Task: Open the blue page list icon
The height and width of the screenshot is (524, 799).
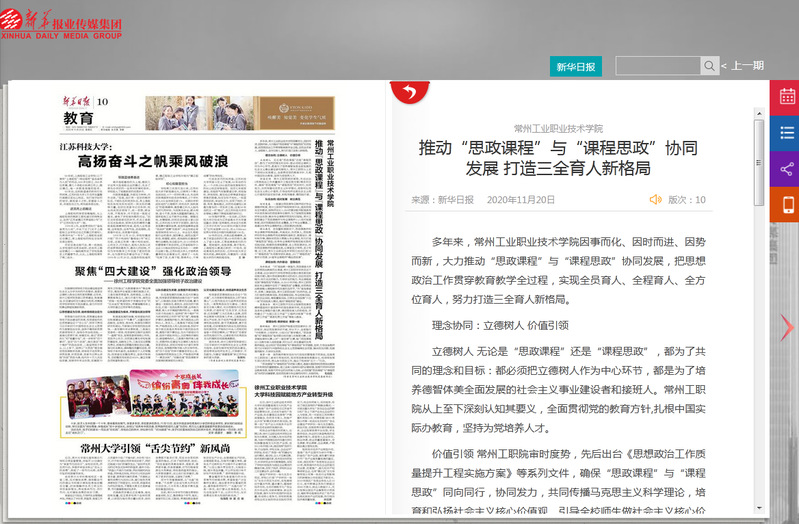Action: pyautogui.click(x=786, y=133)
